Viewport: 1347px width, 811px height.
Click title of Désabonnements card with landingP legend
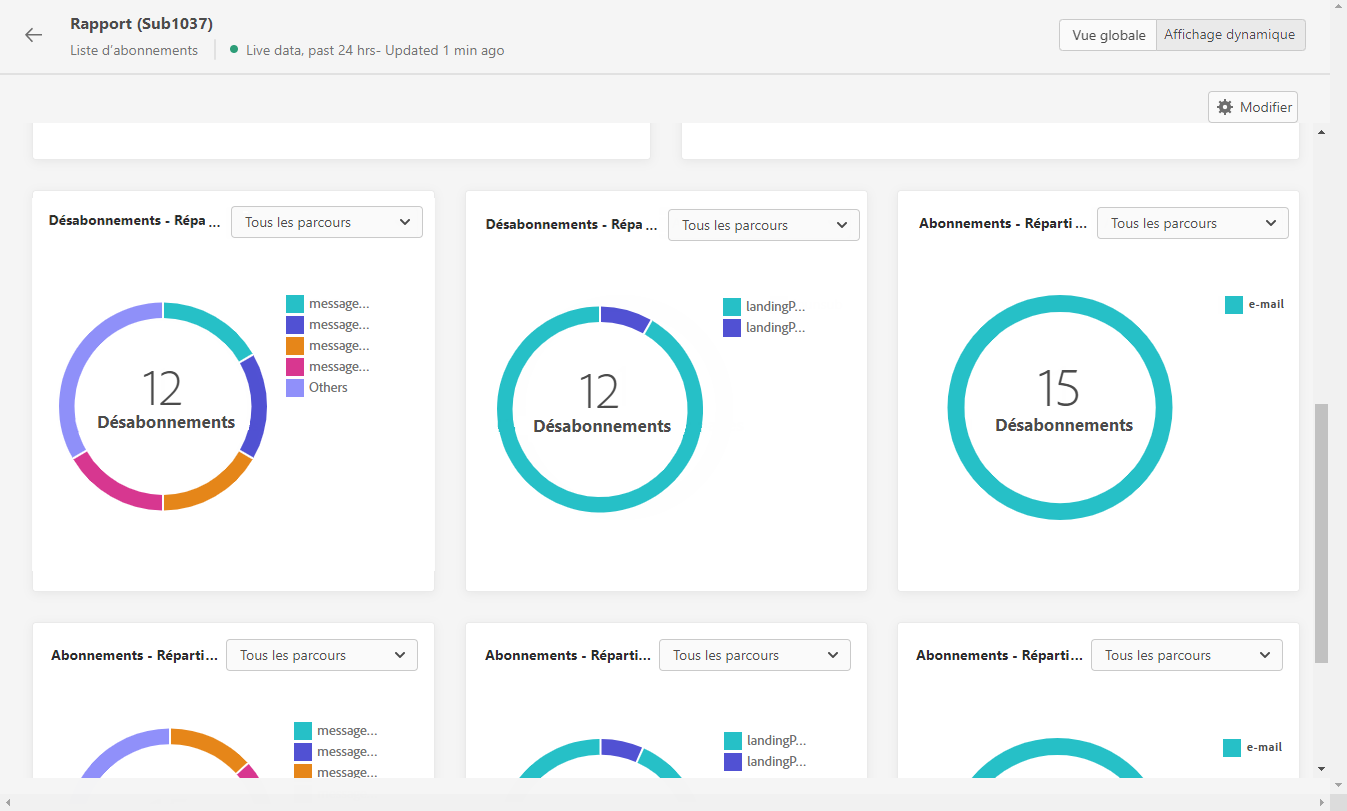[572, 225]
